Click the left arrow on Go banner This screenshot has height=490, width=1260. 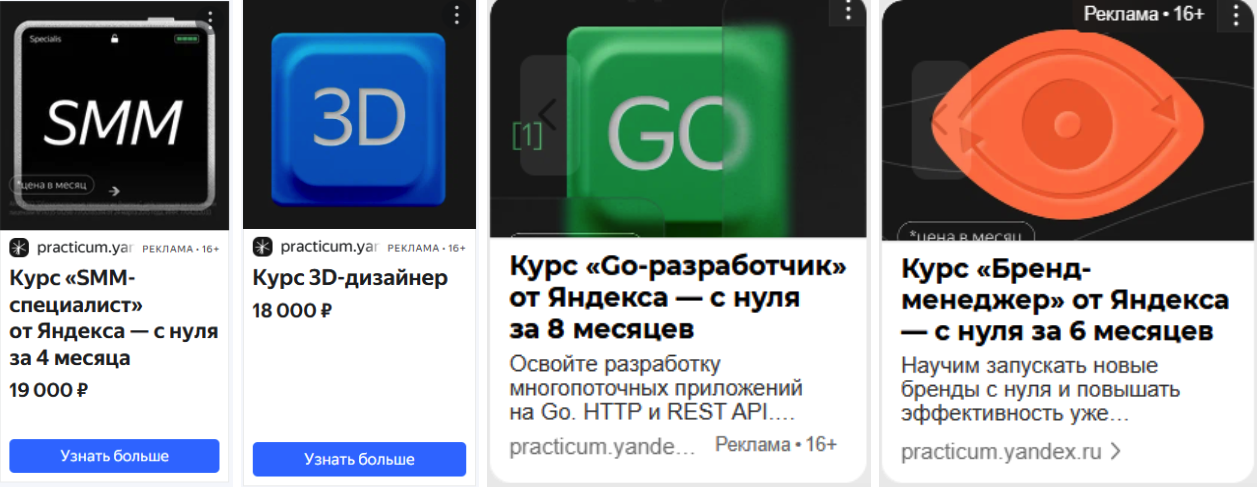[546, 112]
